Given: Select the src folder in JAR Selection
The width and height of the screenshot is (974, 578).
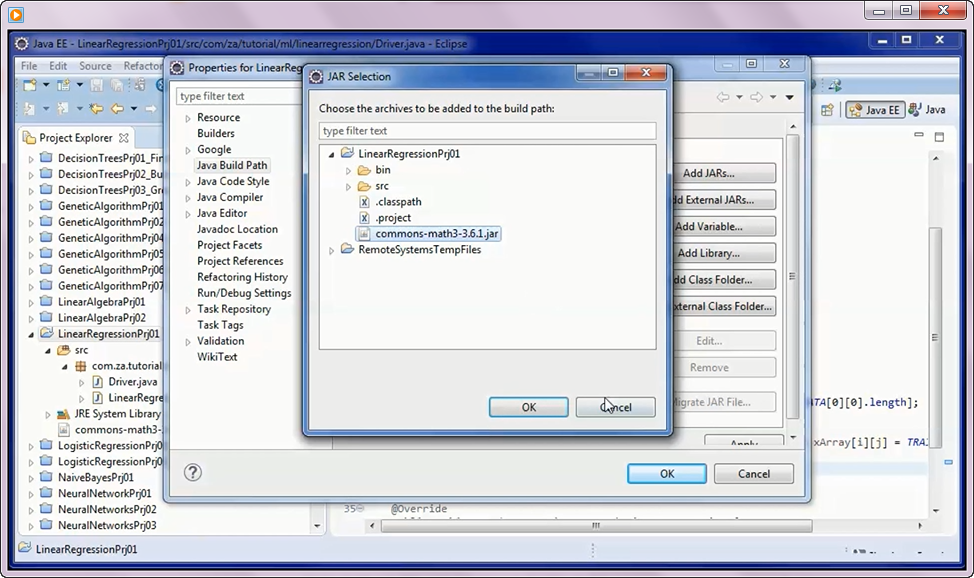Looking at the screenshot, I should click(373, 186).
